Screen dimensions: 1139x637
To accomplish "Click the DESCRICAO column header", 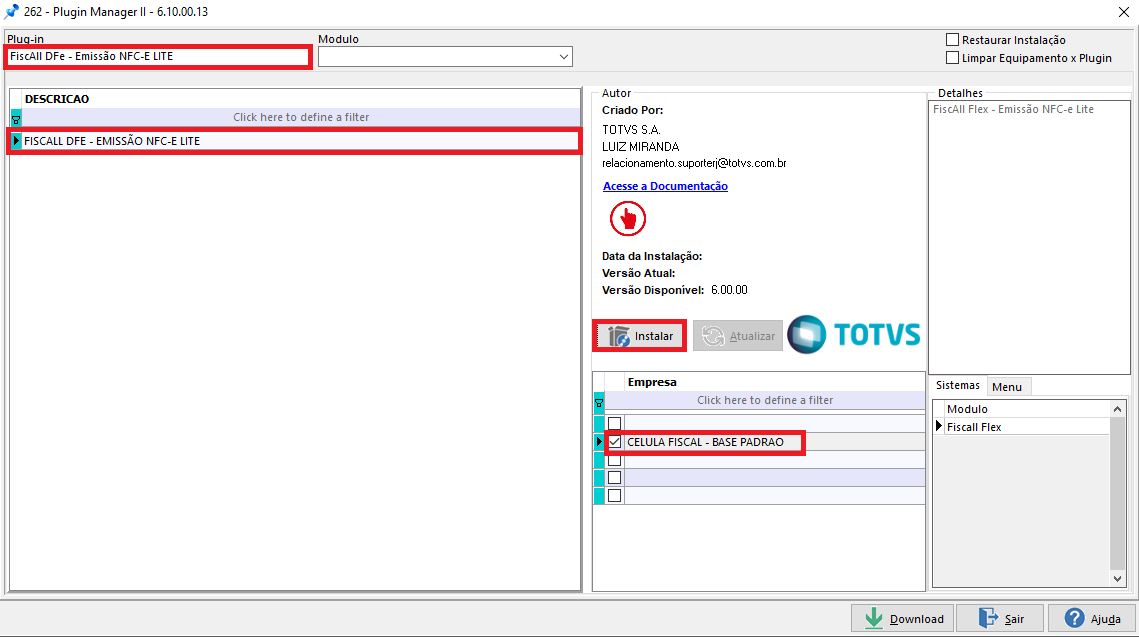I will point(301,99).
